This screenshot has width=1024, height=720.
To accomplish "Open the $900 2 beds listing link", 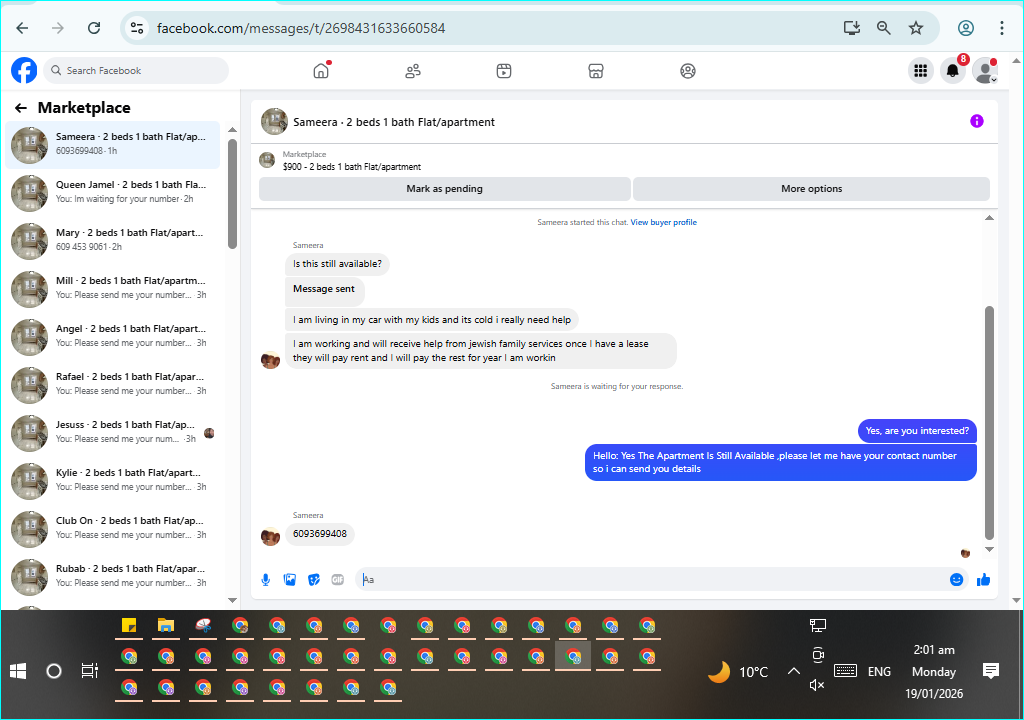I will [x=352, y=167].
